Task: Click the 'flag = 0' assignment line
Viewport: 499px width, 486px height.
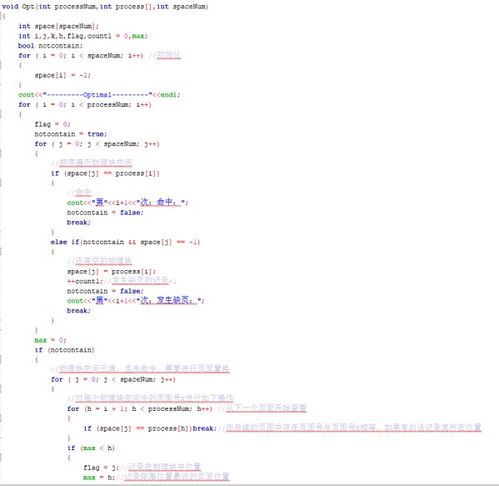Action: click(52, 124)
